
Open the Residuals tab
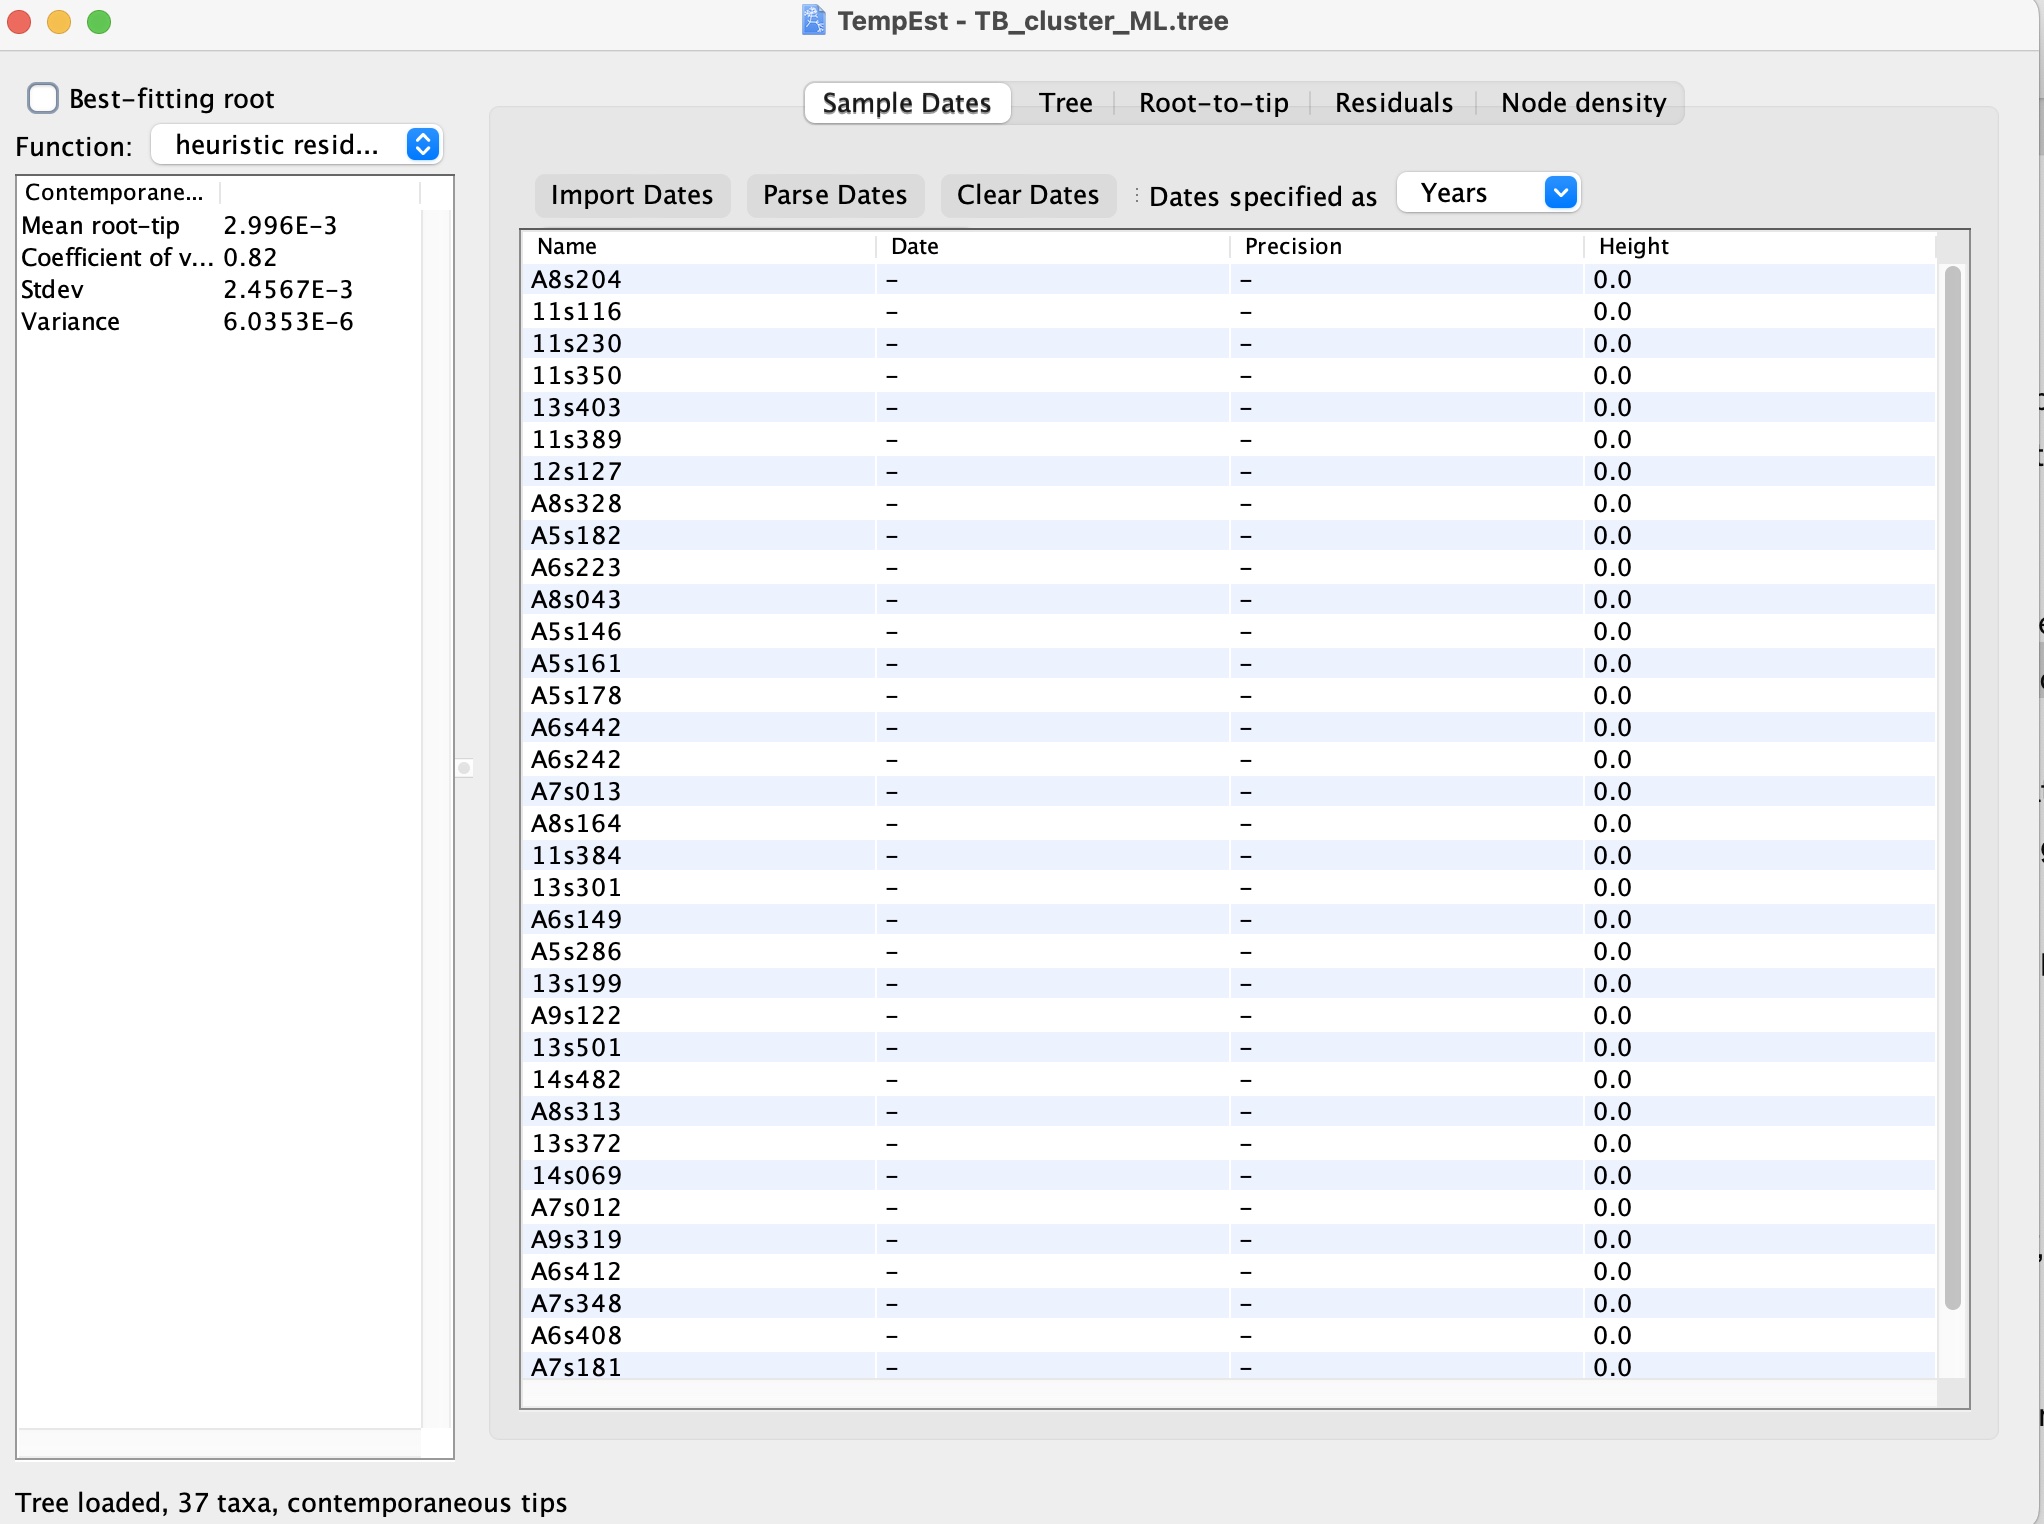pyautogui.click(x=1393, y=103)
